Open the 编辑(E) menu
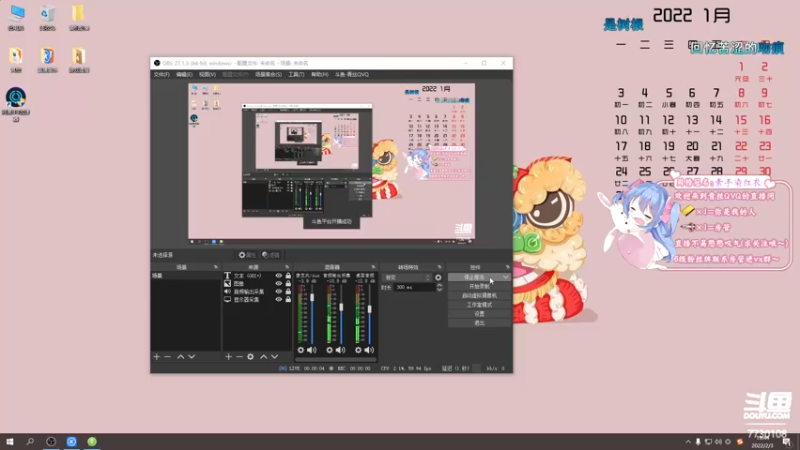The height and width of the screenshot is (450, 800). pyautogui.click(x=184, y=74)
